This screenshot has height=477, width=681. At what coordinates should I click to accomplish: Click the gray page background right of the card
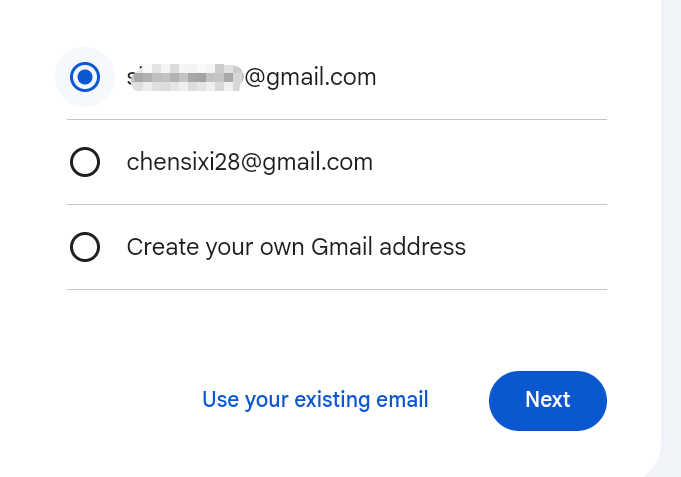tap(672, 200)
